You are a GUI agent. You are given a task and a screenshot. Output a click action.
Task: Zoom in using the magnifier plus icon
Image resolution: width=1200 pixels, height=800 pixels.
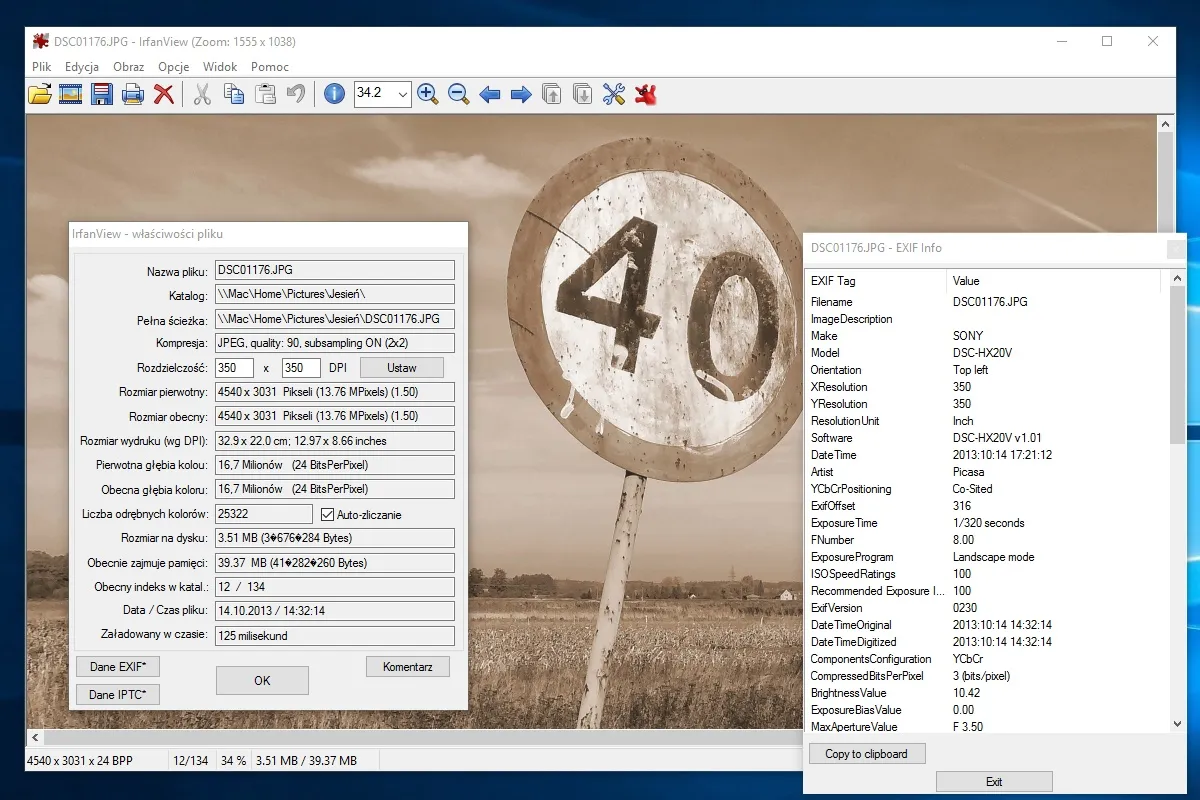click(x=428, y=93)
